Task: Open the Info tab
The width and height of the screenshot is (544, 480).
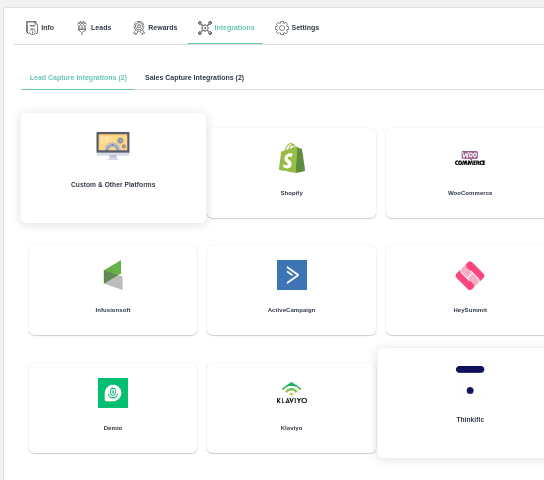Action: pos(40,28)
